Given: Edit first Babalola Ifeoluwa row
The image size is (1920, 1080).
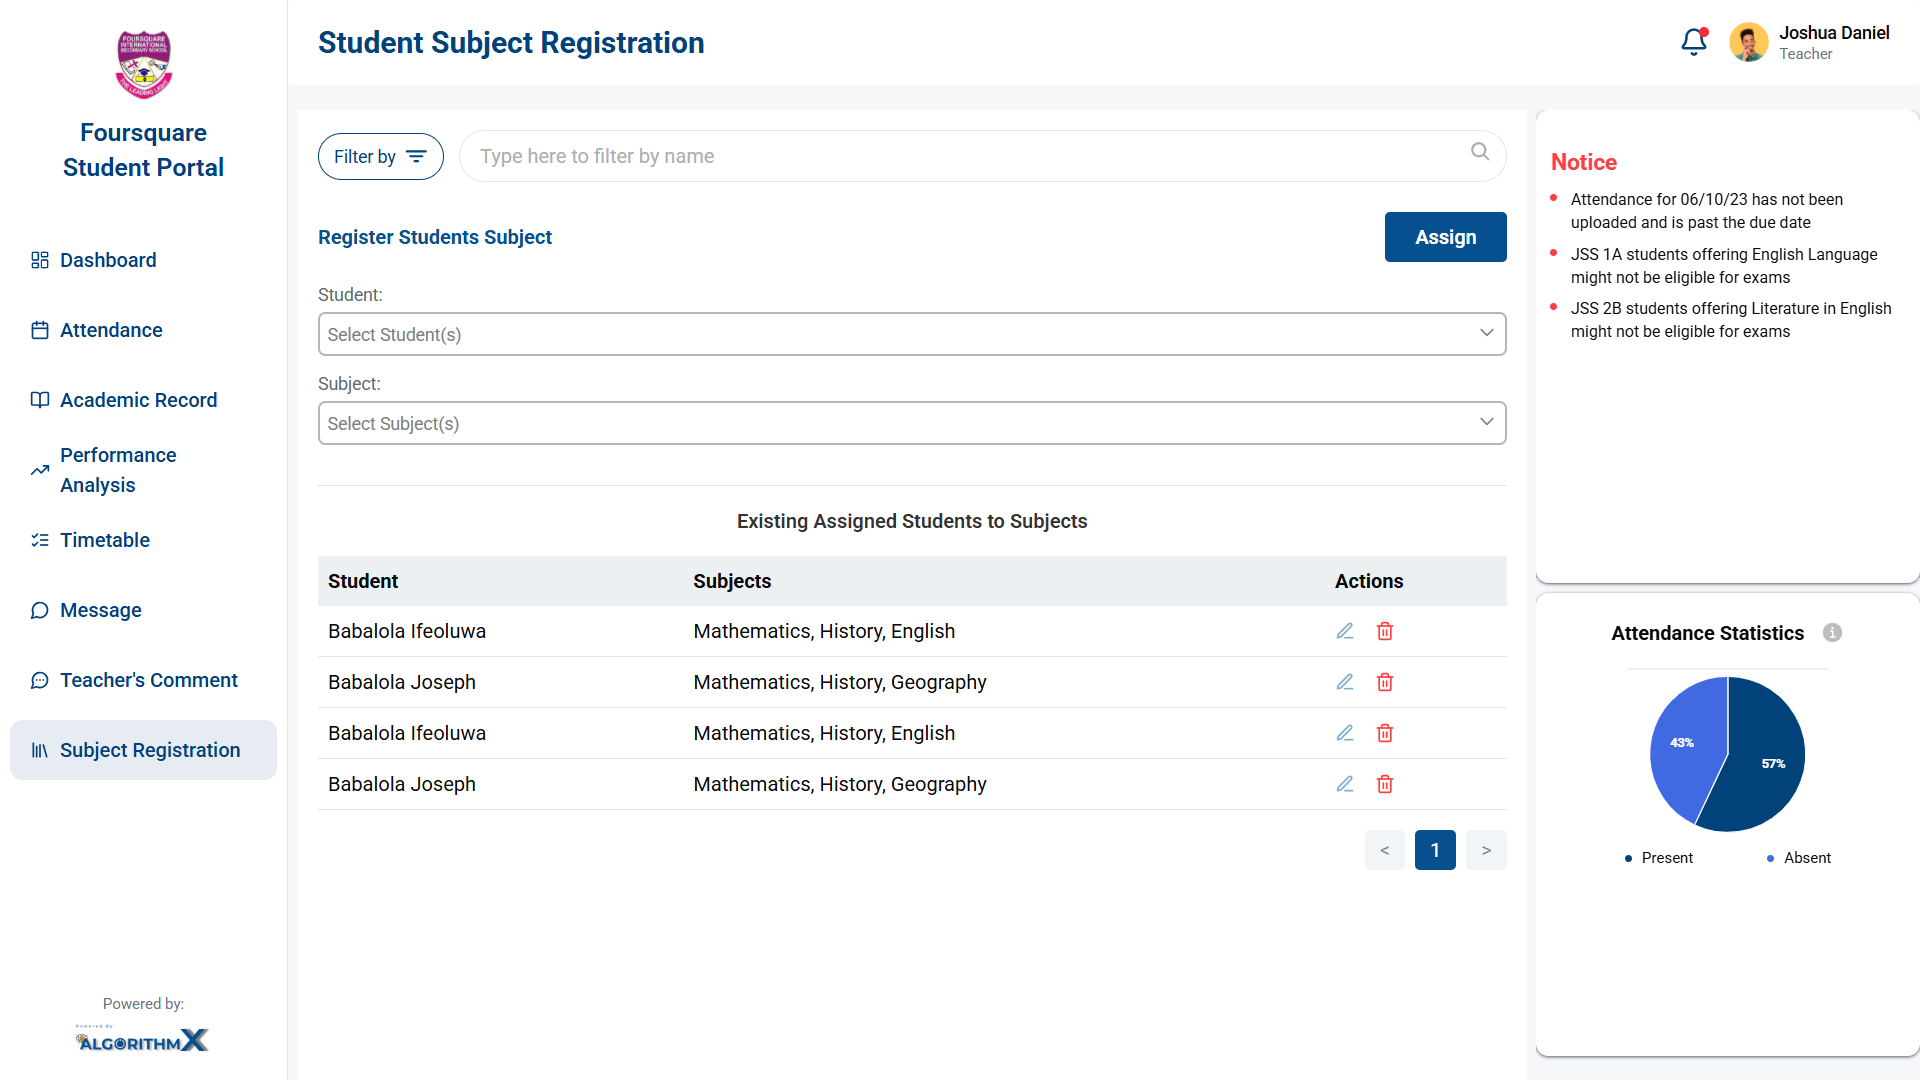Looking at the screenshot, I should click(x=1345, y=631).
